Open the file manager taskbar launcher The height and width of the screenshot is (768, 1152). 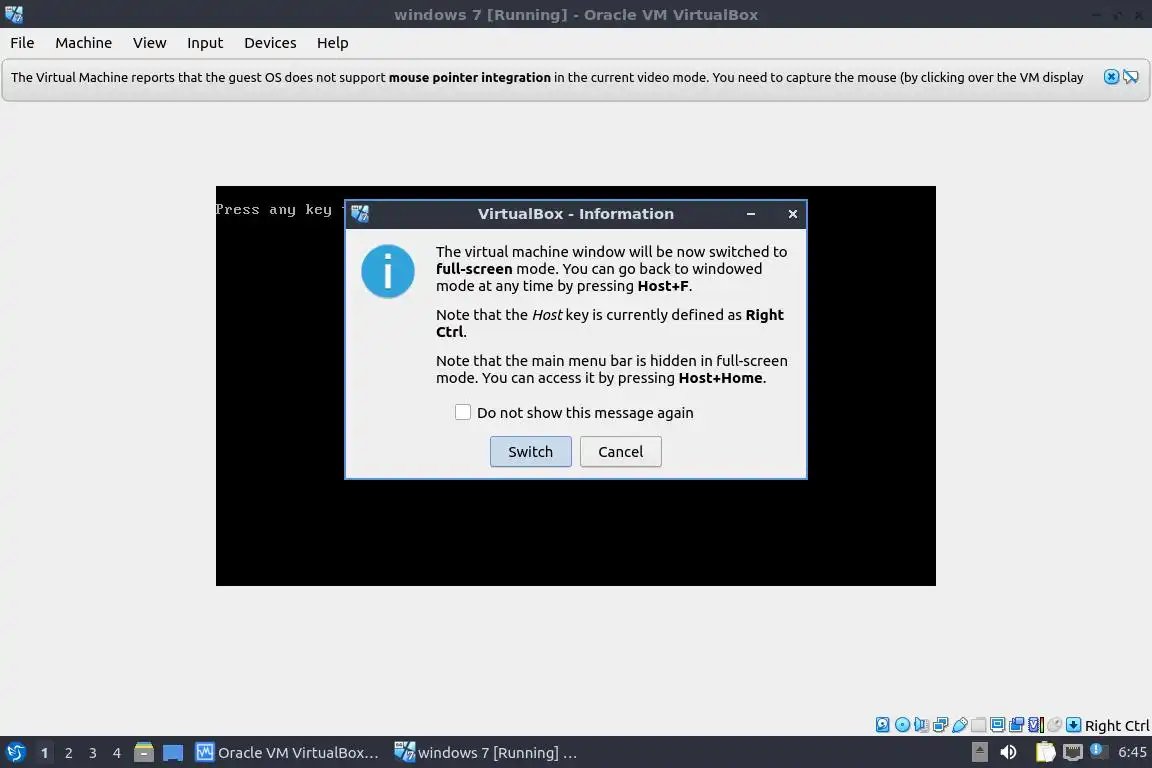coord(144,753)
